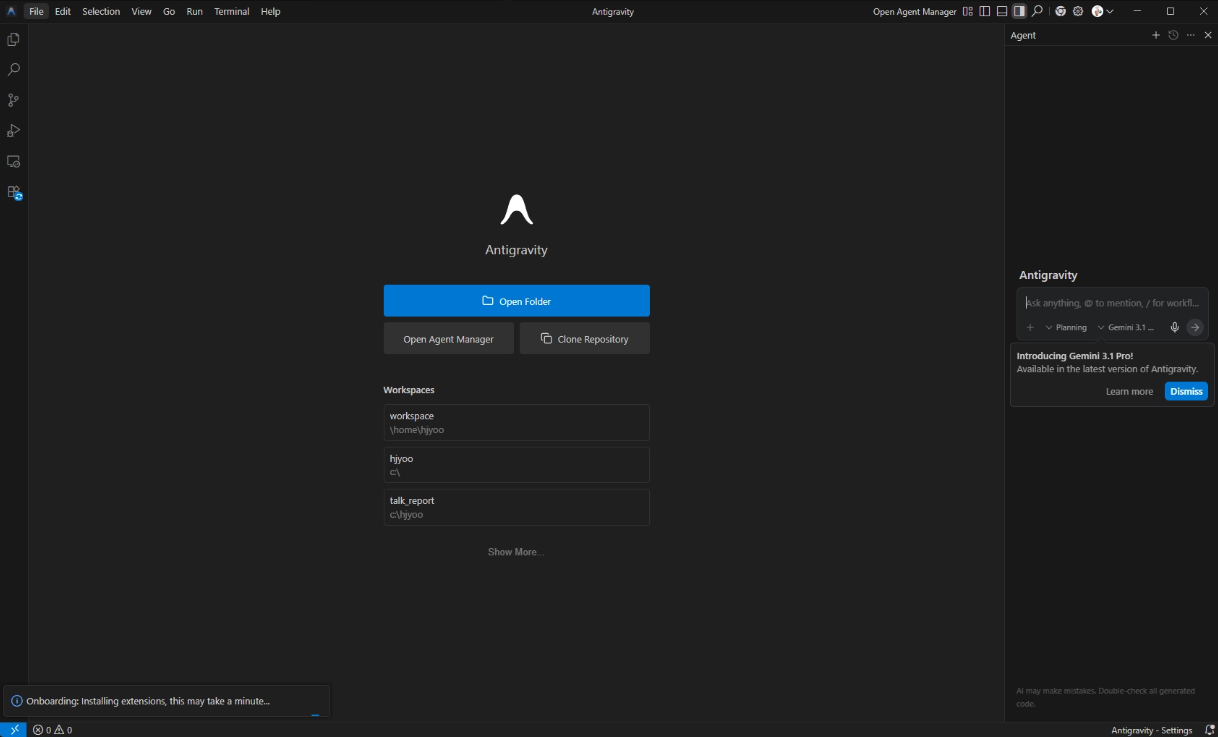Image resolution: width=1218 pixels, height=737 pixels.
Task: Open the settings gear in title bar
Action: tap(1078, 11)
